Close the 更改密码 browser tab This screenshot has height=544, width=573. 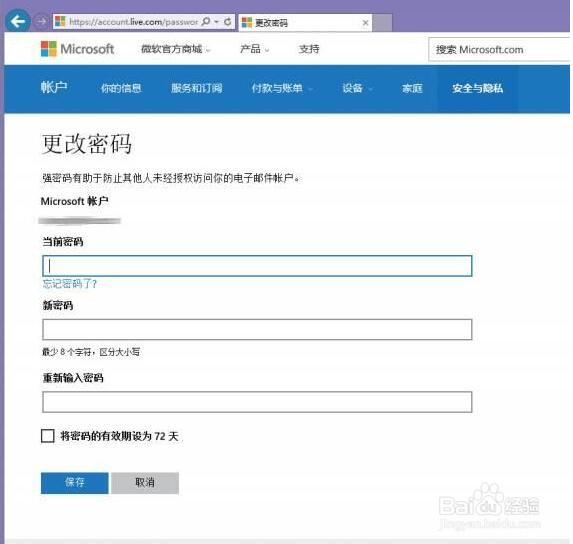[x=365, y=23]
